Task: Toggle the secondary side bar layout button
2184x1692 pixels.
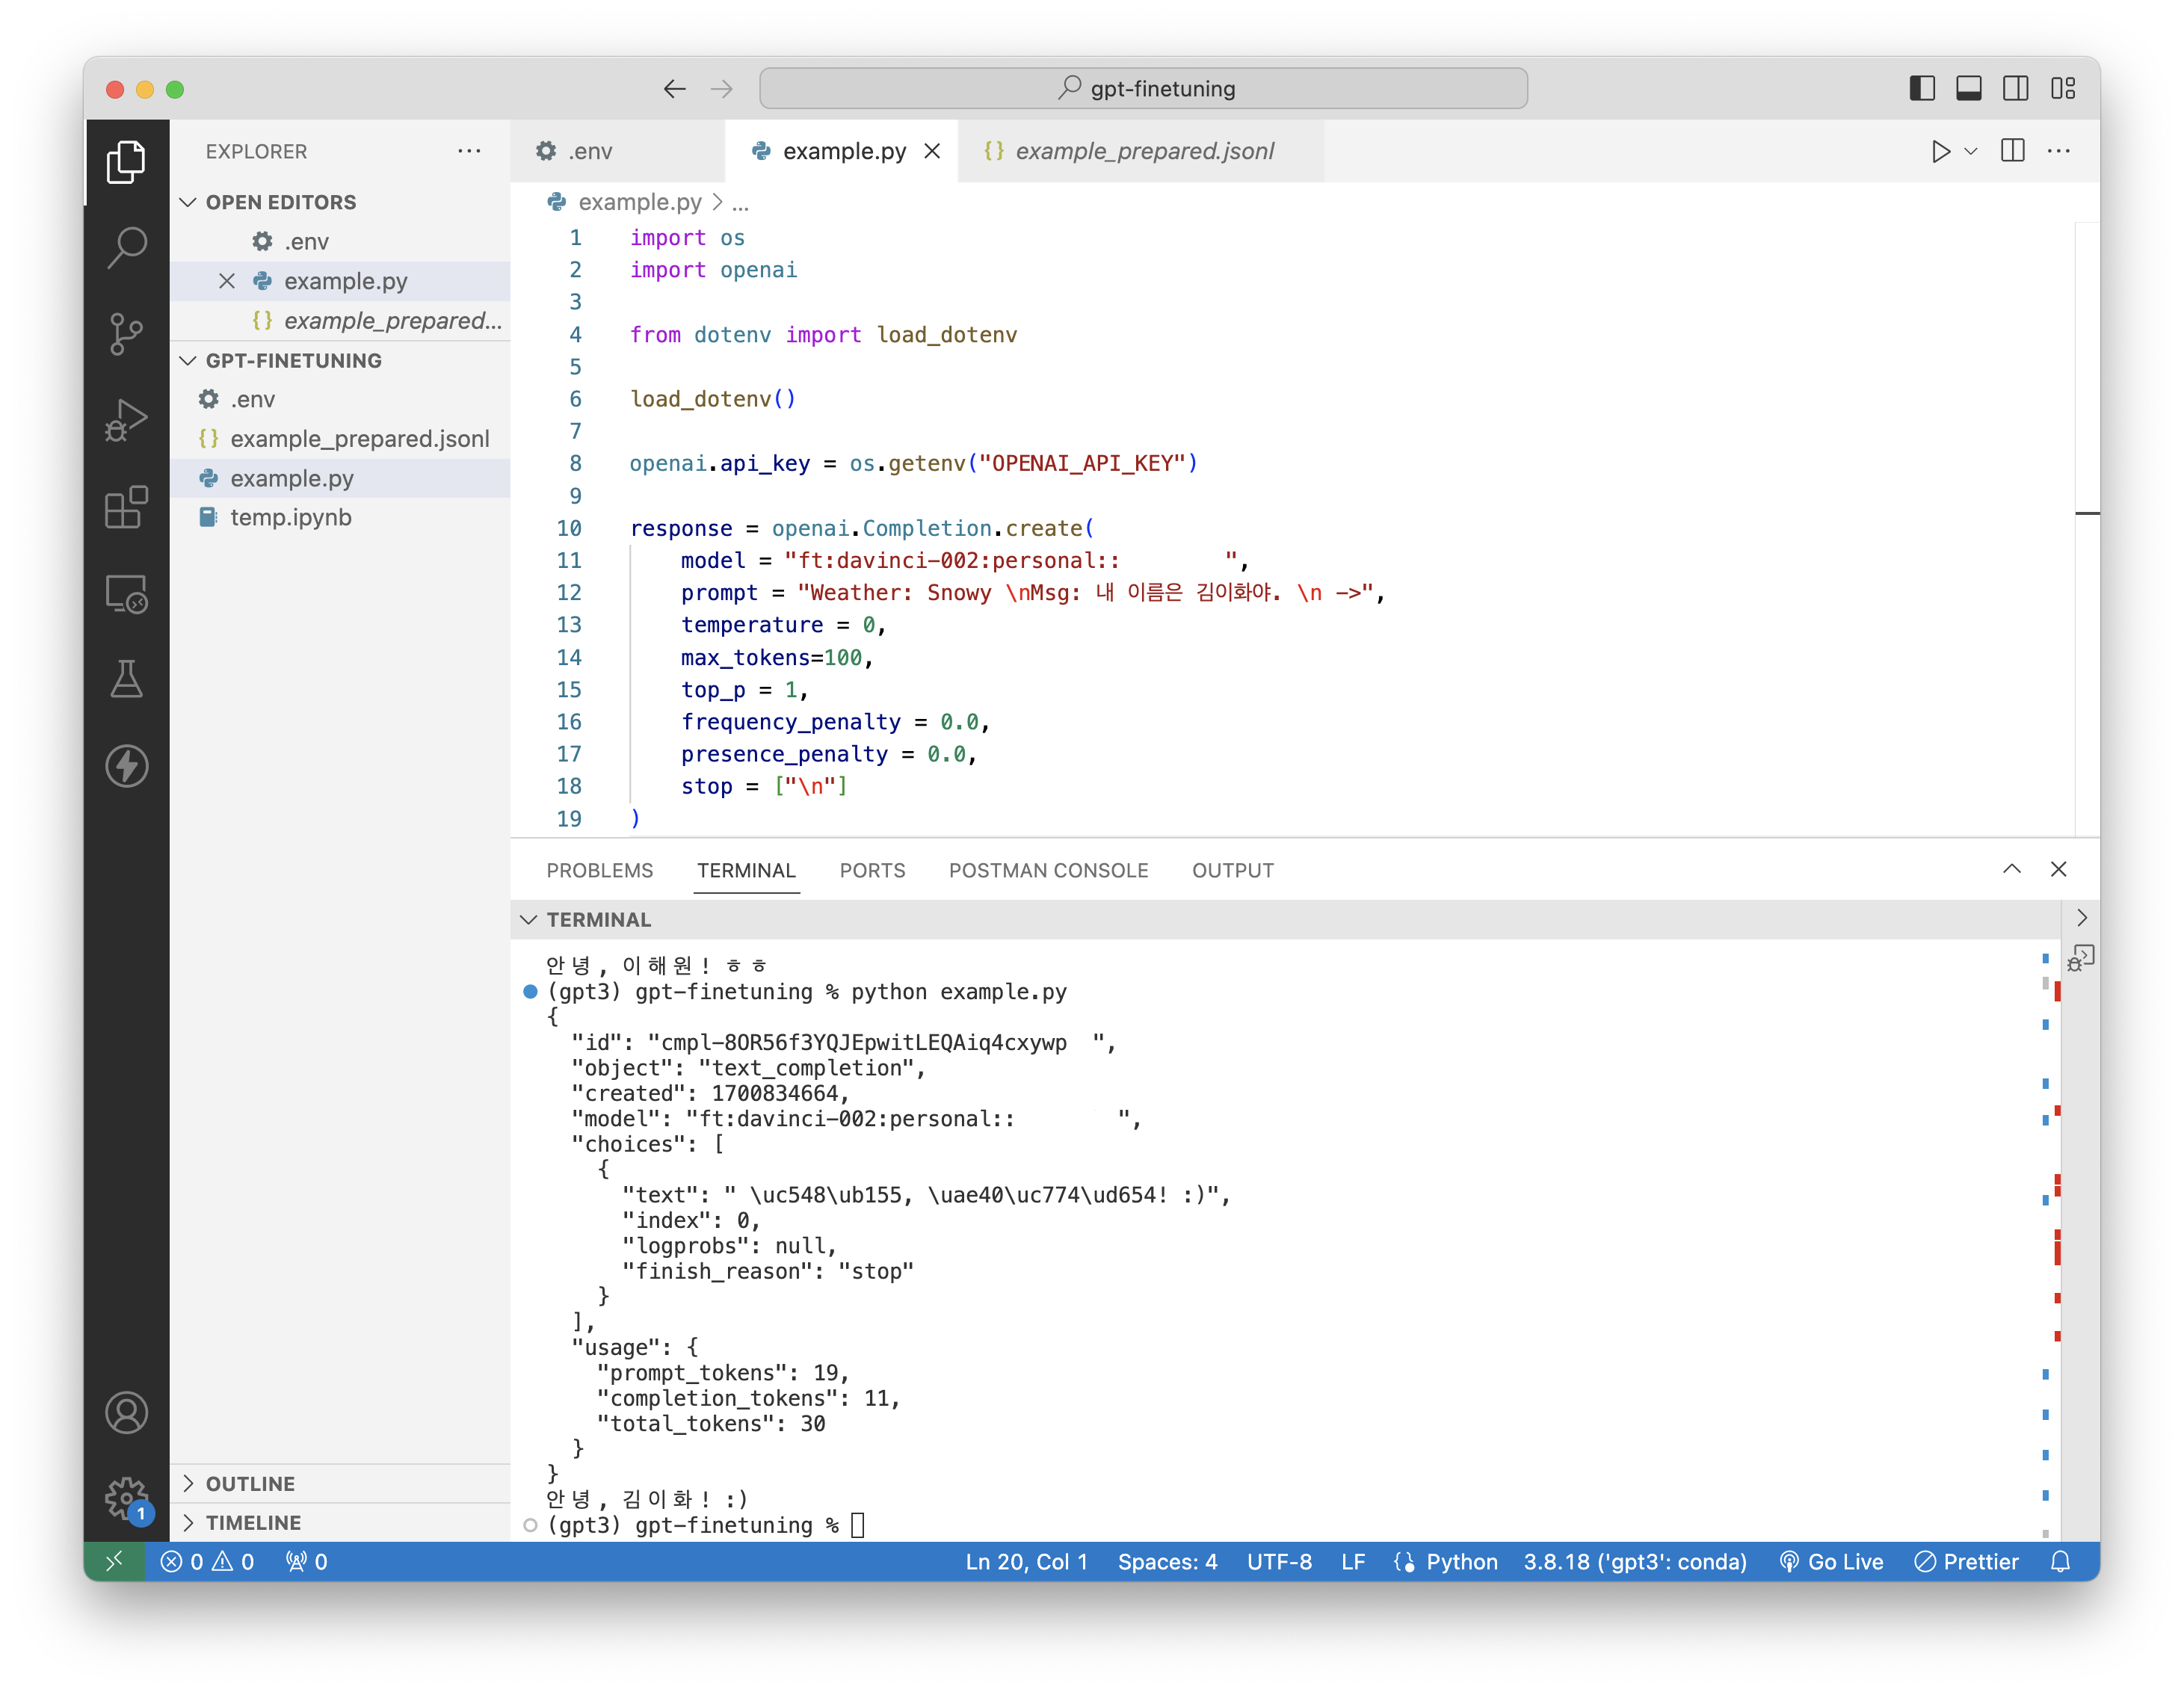Action: (2016, 88)
